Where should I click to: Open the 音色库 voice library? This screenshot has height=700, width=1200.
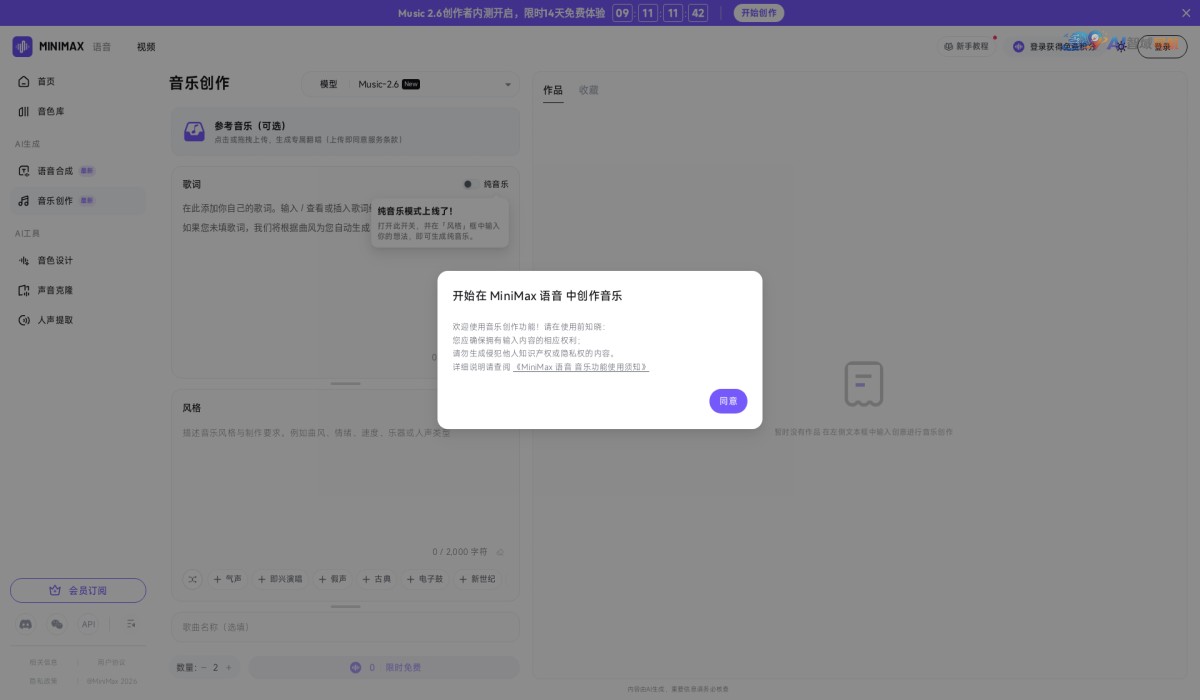45,111
